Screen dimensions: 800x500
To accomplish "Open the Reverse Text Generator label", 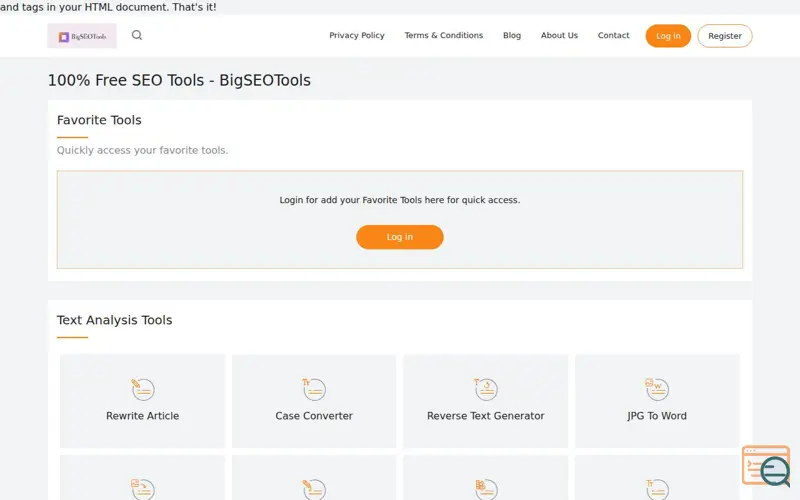I will tap(486, 416).
